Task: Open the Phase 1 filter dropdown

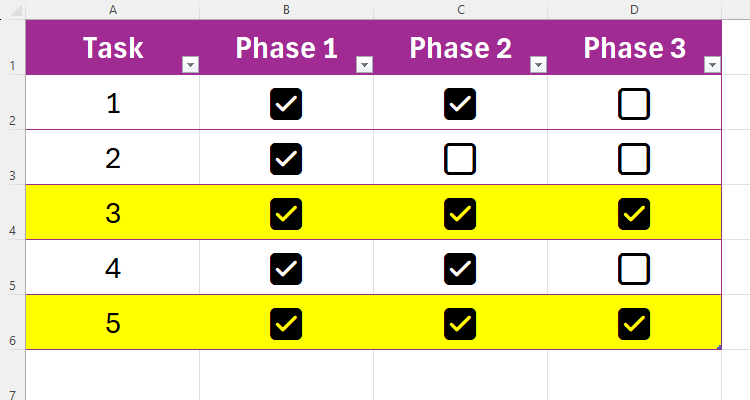Action: 364,65
